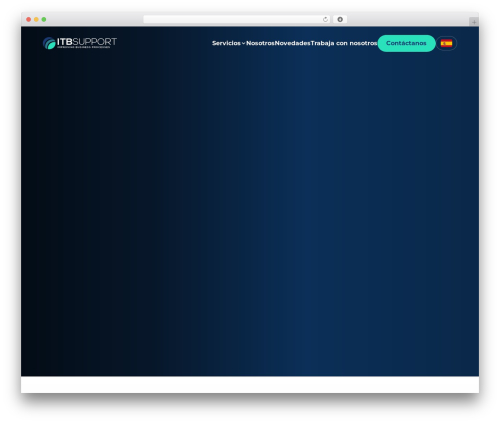
Task: Open Trabaja con nosotros link
Action: pos(344,43)
